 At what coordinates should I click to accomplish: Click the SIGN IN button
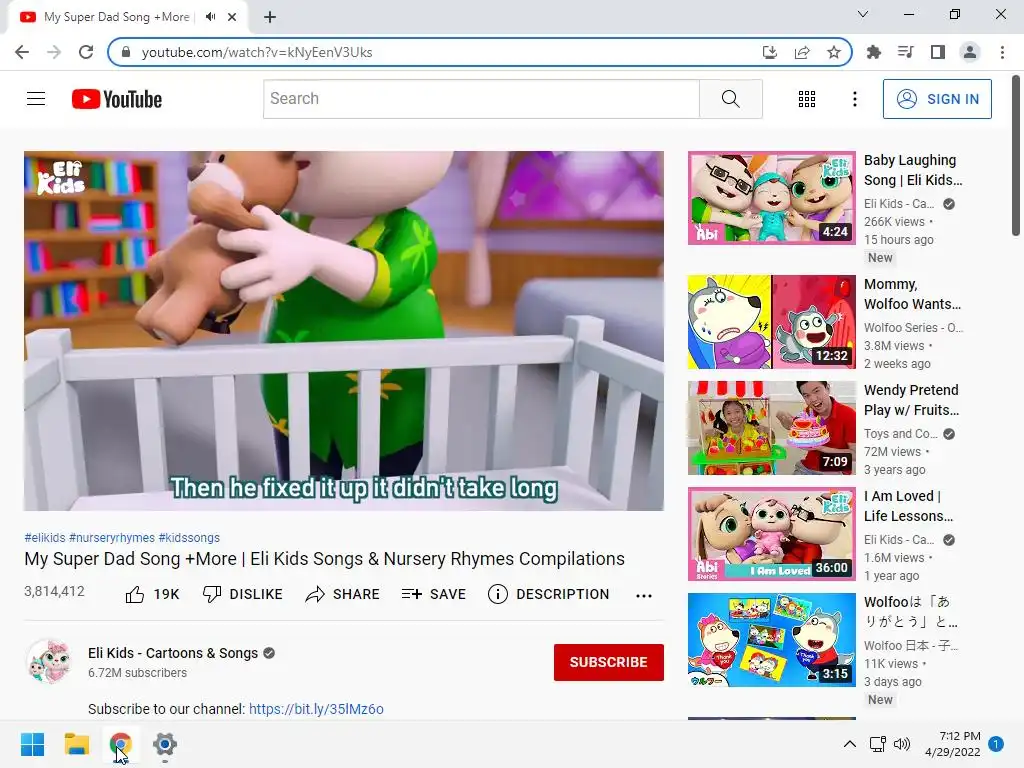click(x=937, y=99)
